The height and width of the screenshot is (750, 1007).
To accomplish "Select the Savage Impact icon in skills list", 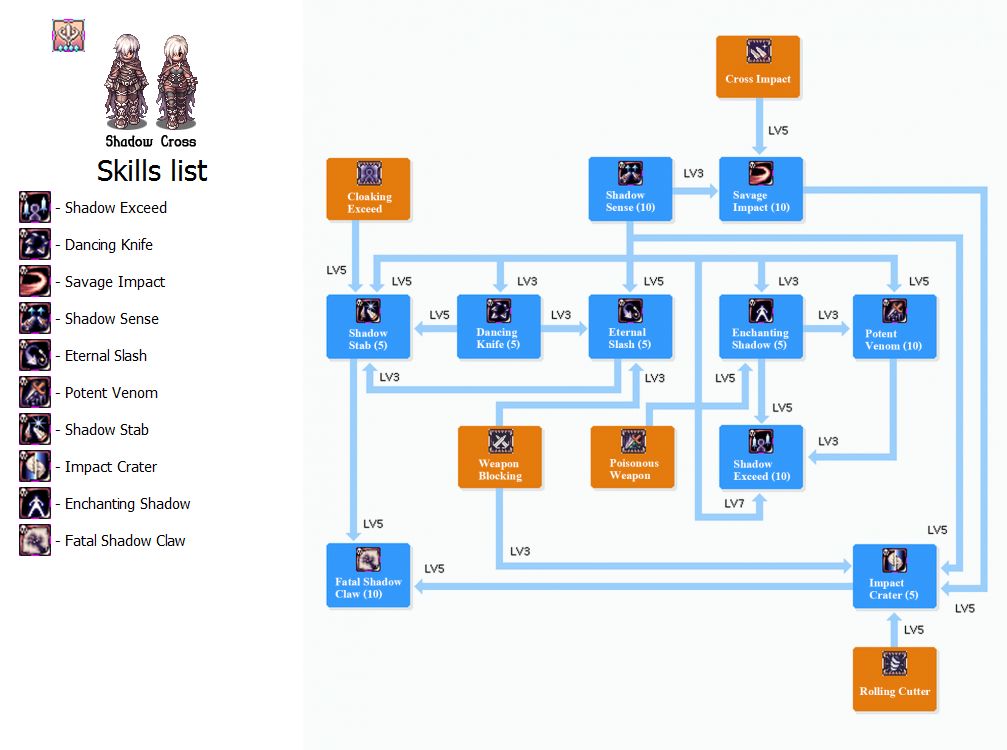I will tap(35, 282).
